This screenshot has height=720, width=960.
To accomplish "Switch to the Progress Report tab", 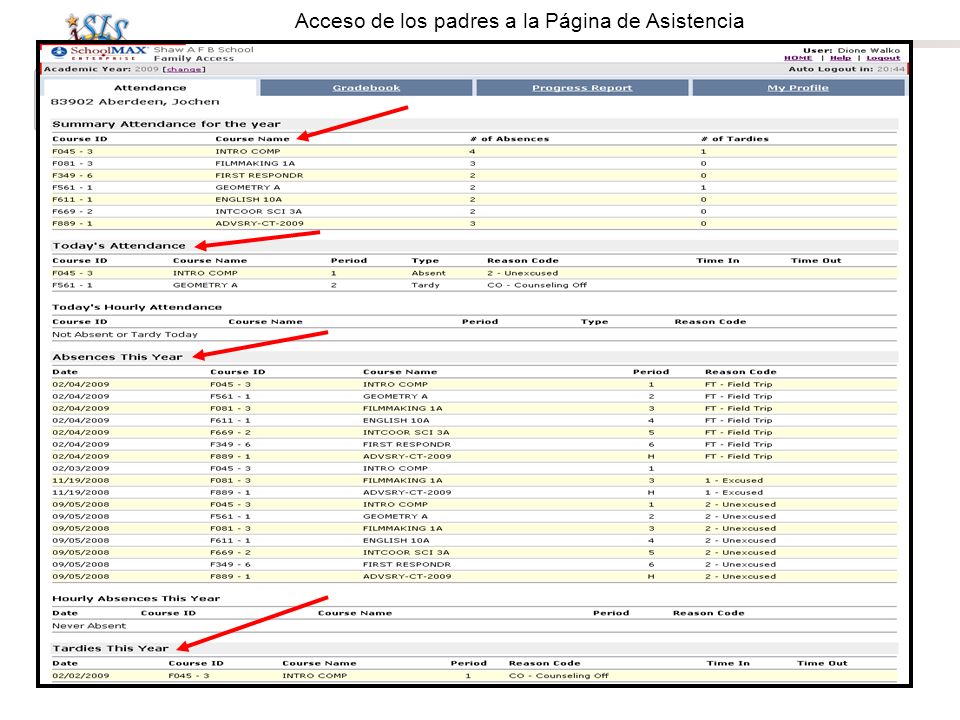I will tap(582, 88).
